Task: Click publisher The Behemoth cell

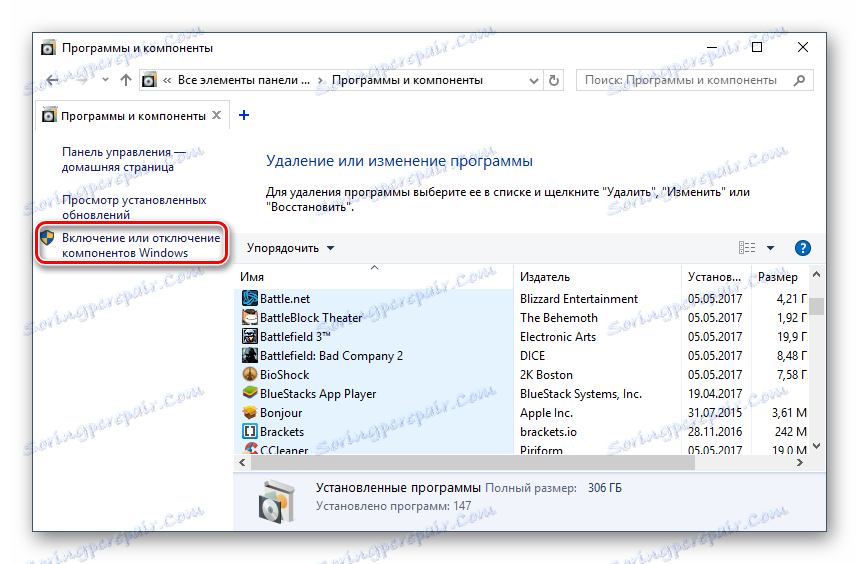Action: 559,318
